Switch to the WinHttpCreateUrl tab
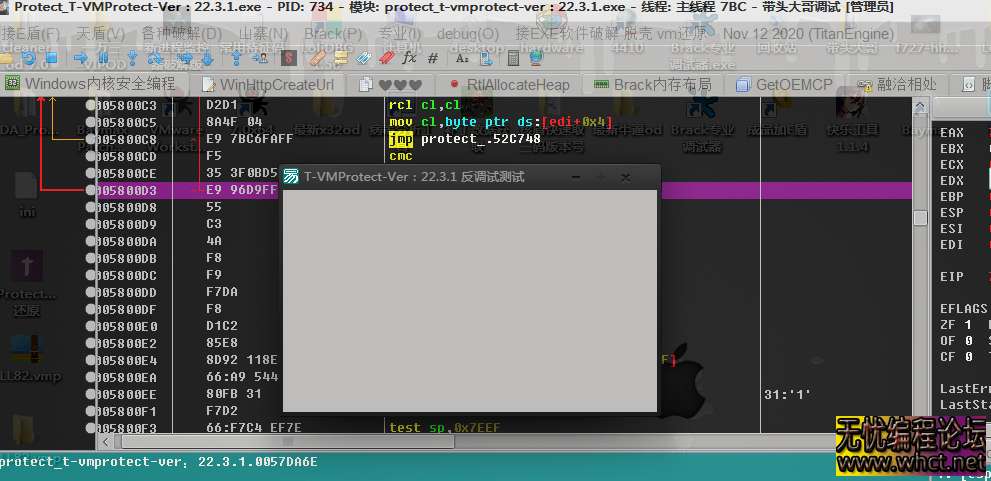 [267, 85]
